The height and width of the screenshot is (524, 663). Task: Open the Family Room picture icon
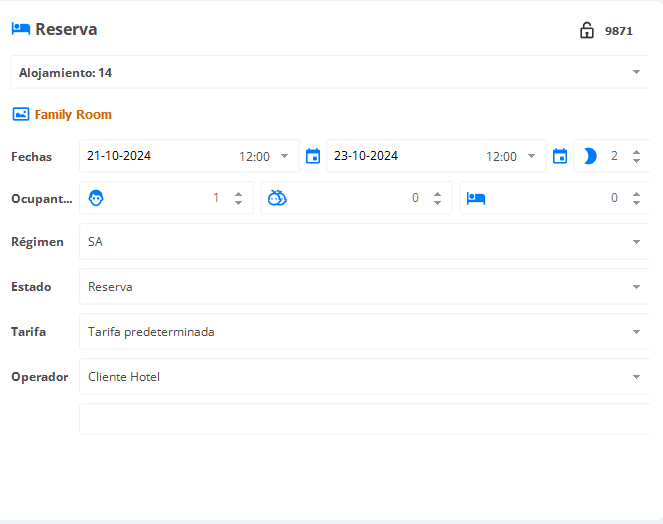click(21, 114)
